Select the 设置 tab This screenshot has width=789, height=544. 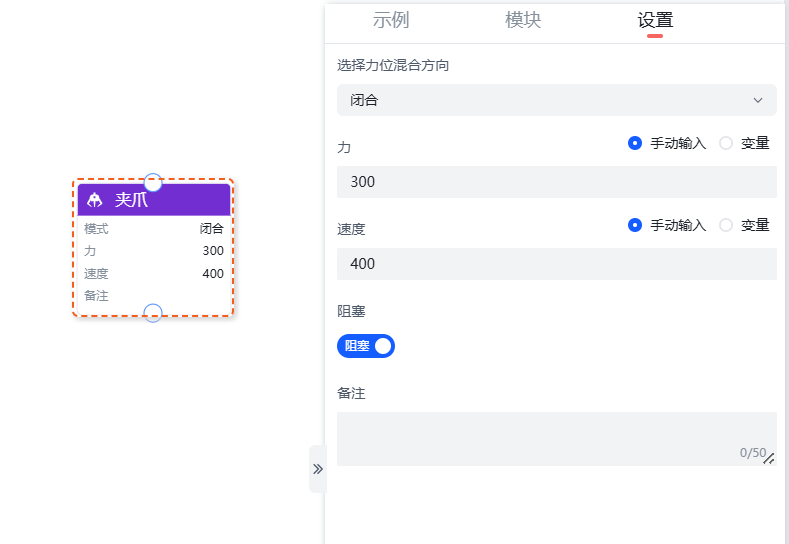point(655,20)
